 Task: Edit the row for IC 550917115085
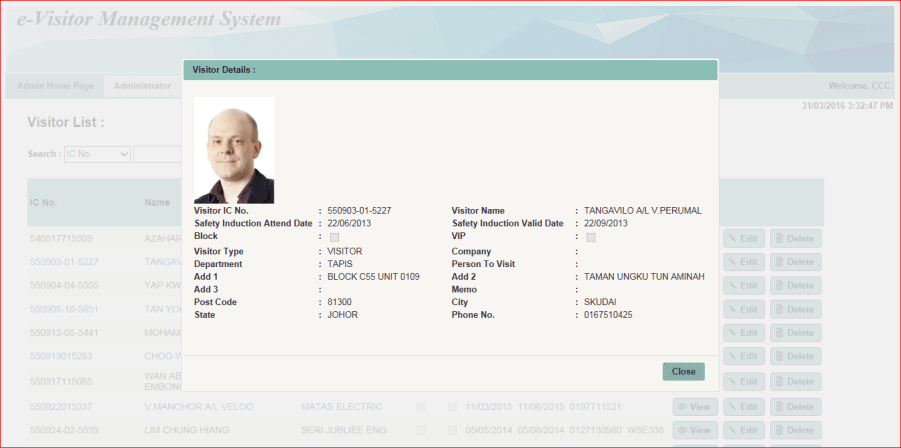(x=744, y=381)
